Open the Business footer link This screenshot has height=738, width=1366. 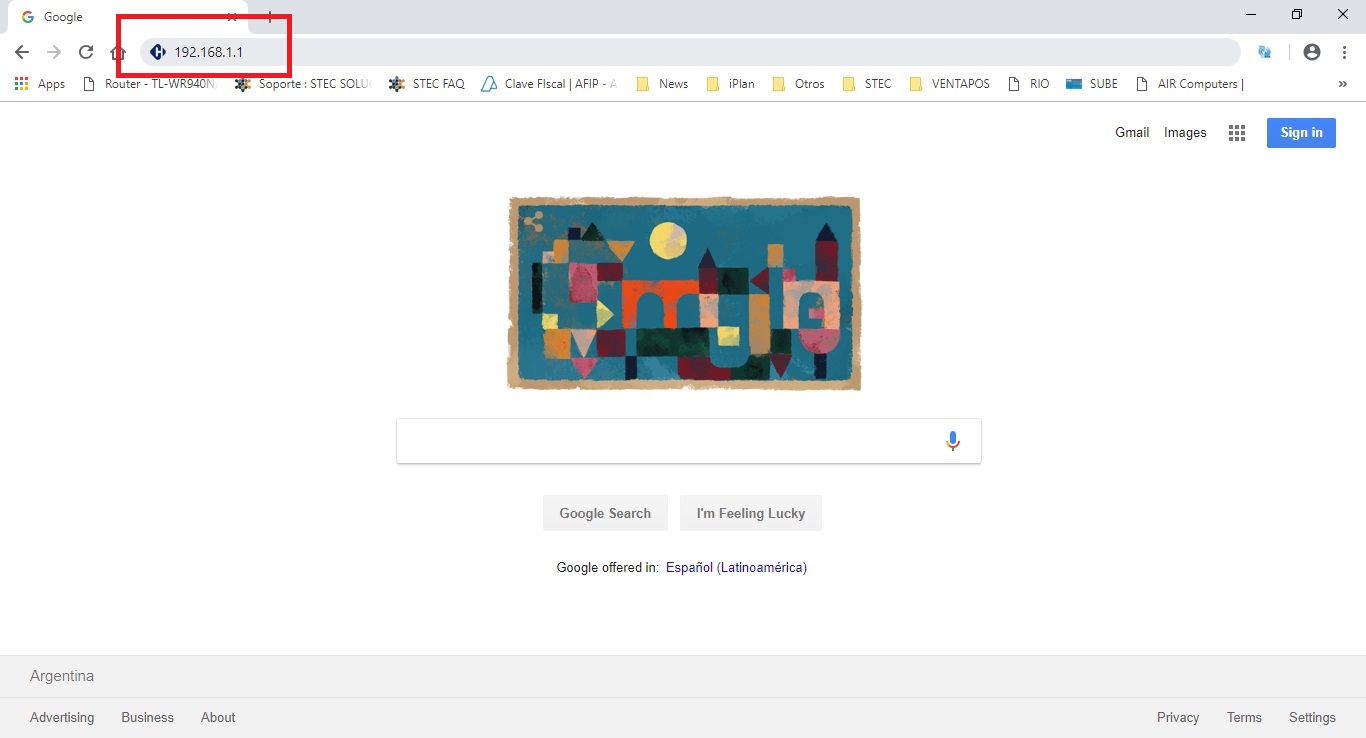[x=147, y=717]
